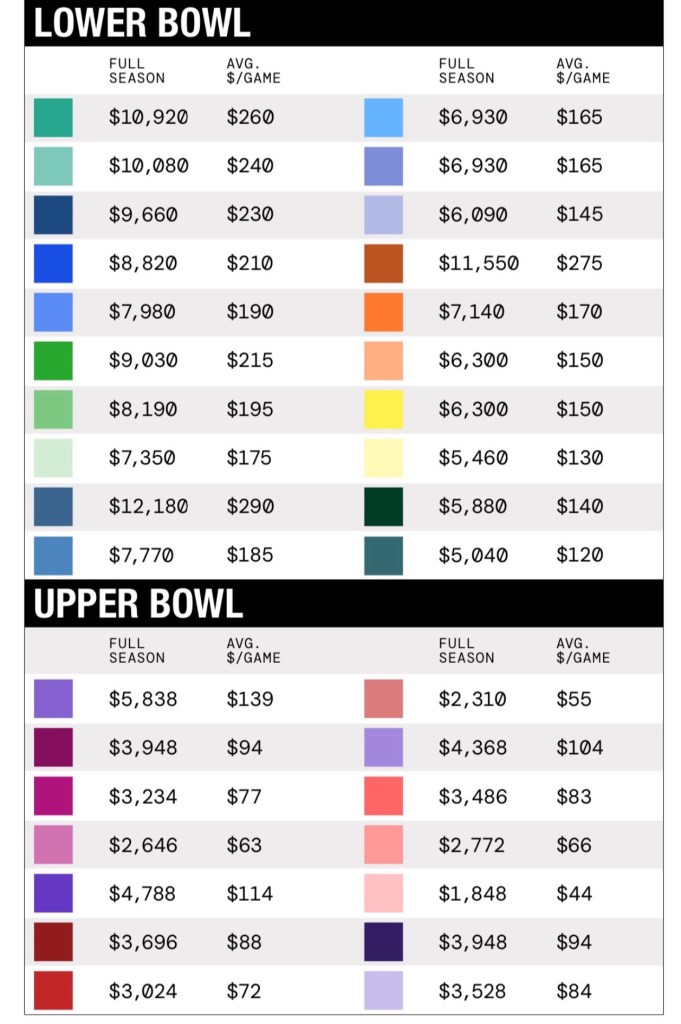The width and height of the screenshot is (681, 1024).
Task: Click the Lower Bowl section header
Action: pyautogui.click(x=141, y=23)
